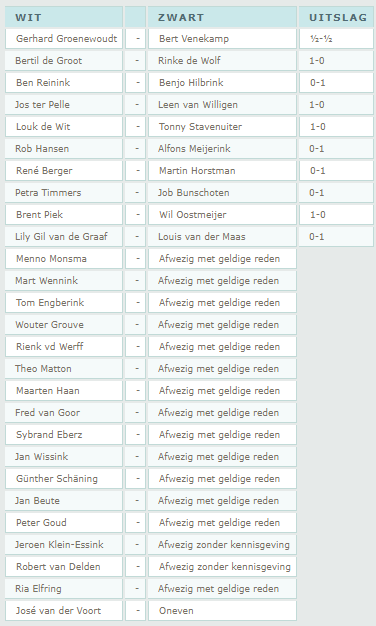
Task: Click the UITSLAG column header
Action: tap(336, 18)
